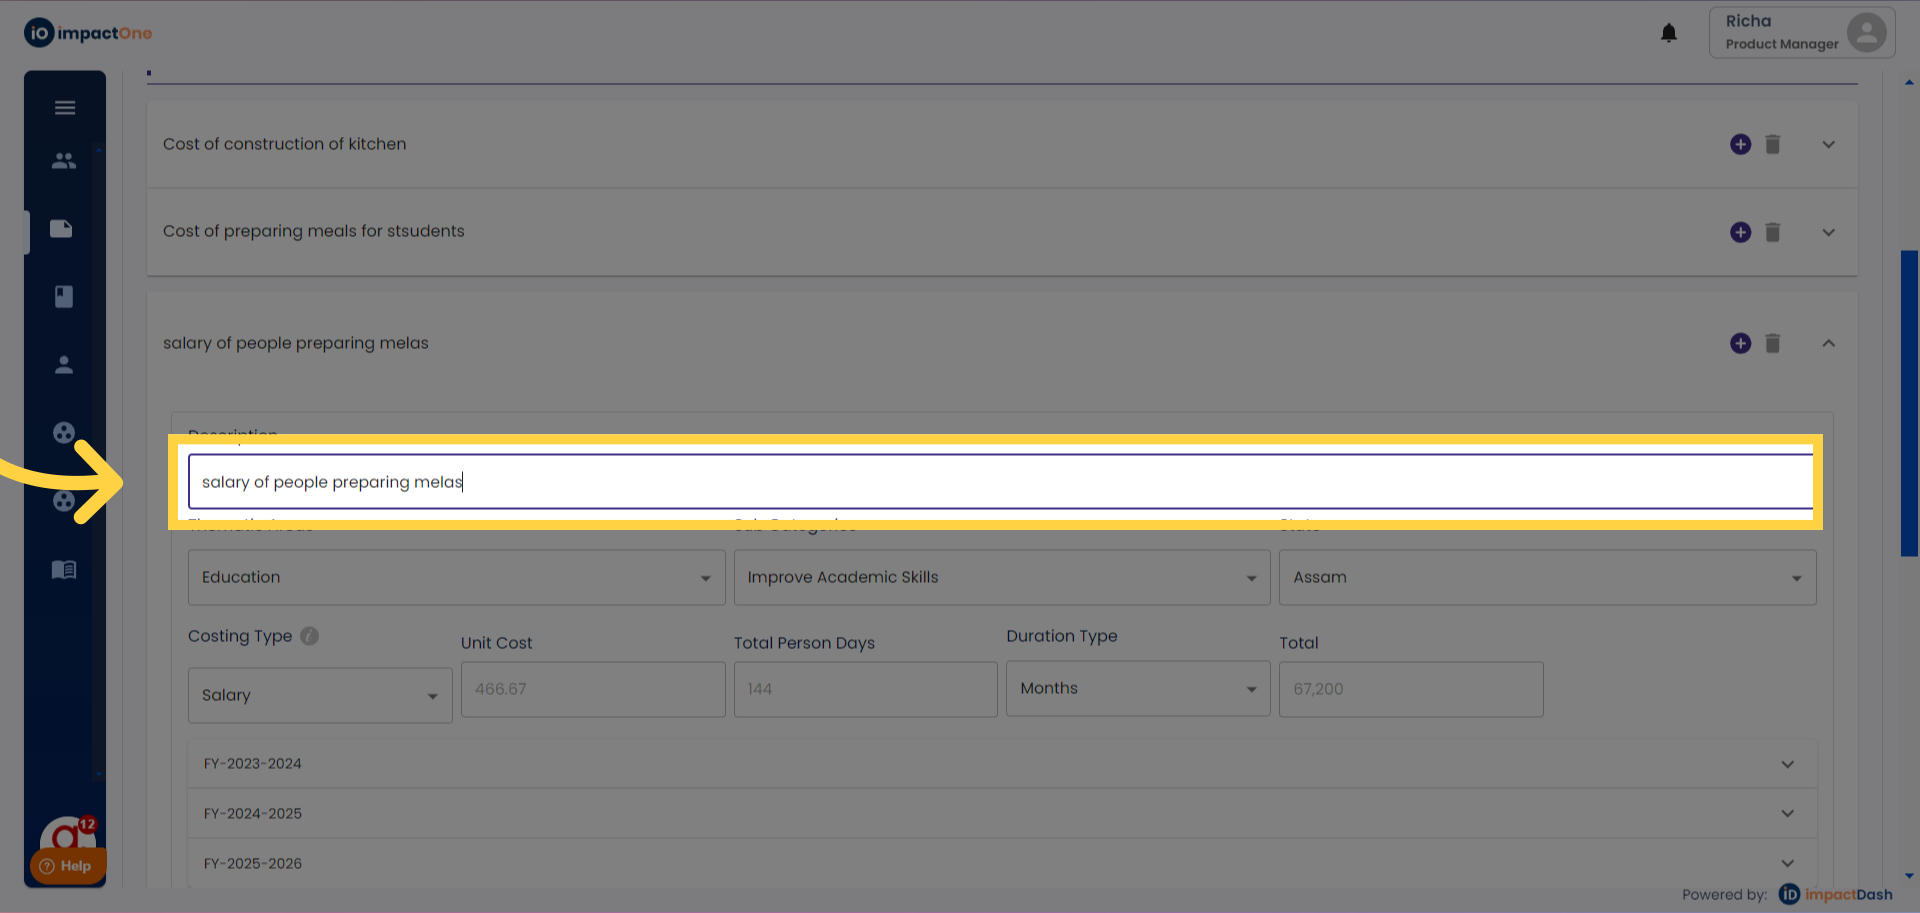This screenshot has width=1920, height=913.
Task: Open the Education thematic area dropdown
Action: pos(456,578)
